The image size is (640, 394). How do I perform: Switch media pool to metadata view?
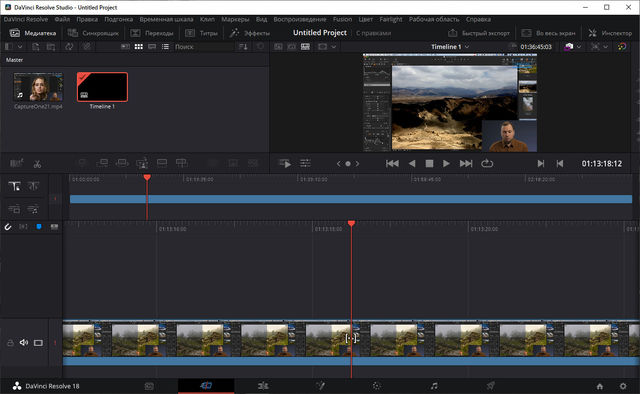click(125, 47)
